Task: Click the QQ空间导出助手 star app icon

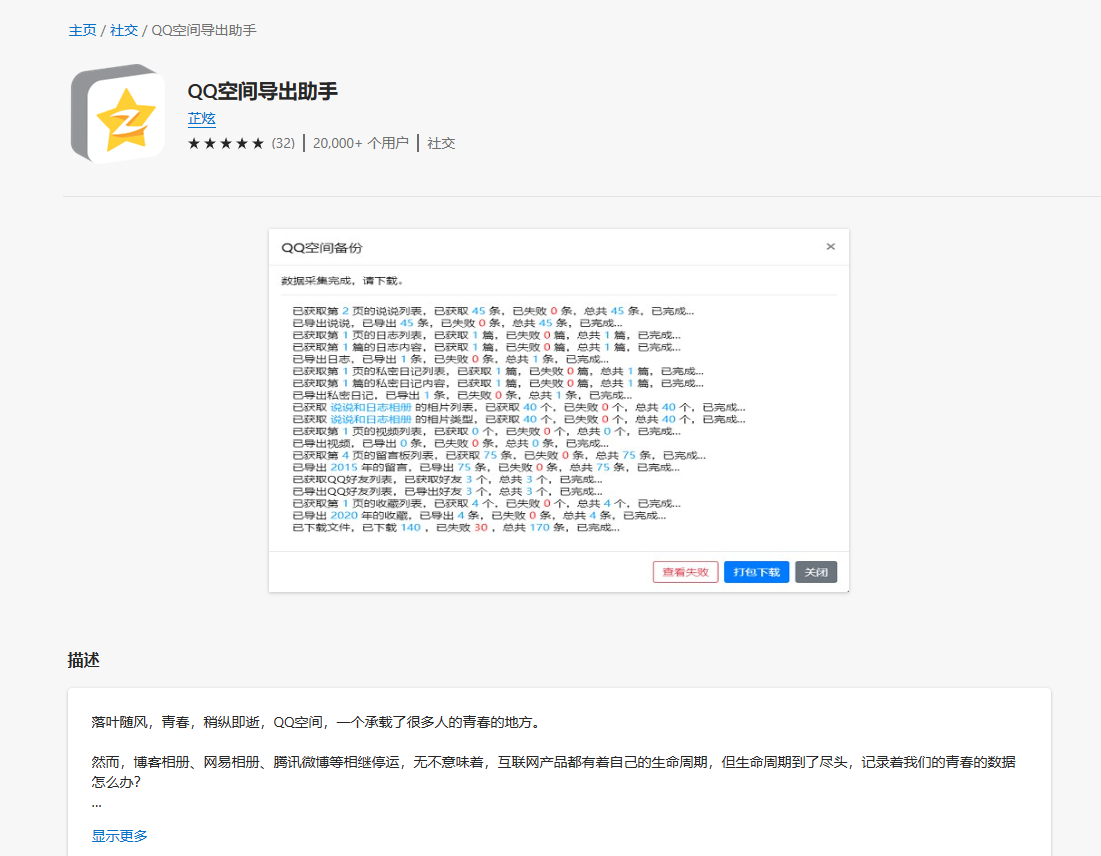Action: pyautogui.click(x=118, y=113)
